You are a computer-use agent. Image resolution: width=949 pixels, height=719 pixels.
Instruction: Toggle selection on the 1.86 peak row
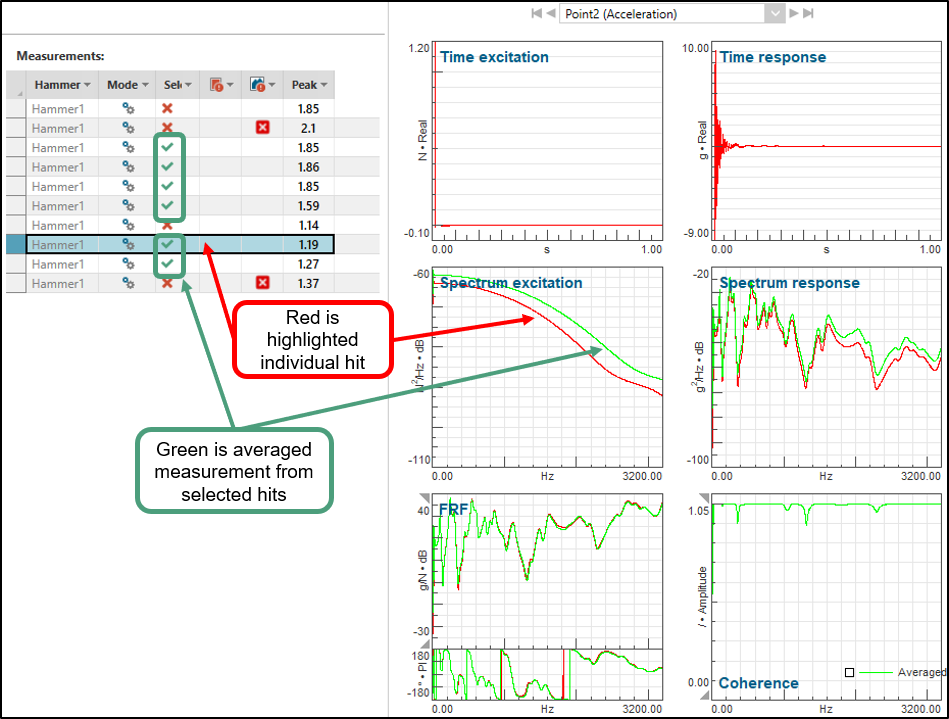168,167
